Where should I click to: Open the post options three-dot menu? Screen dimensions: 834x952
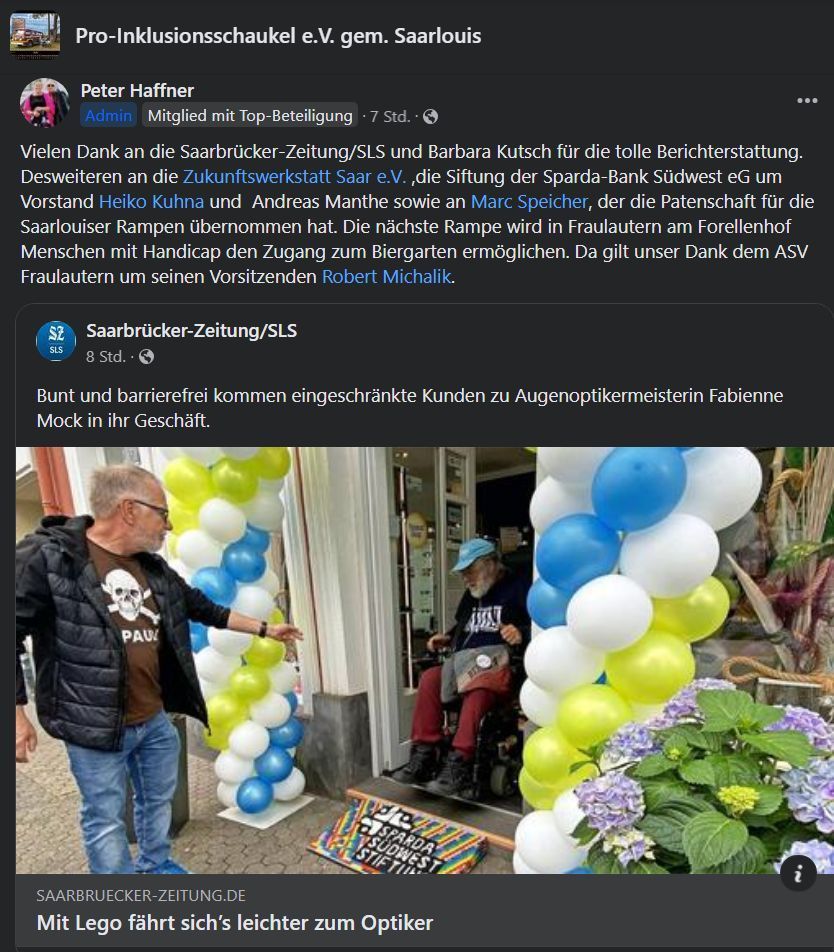point(807,101)
